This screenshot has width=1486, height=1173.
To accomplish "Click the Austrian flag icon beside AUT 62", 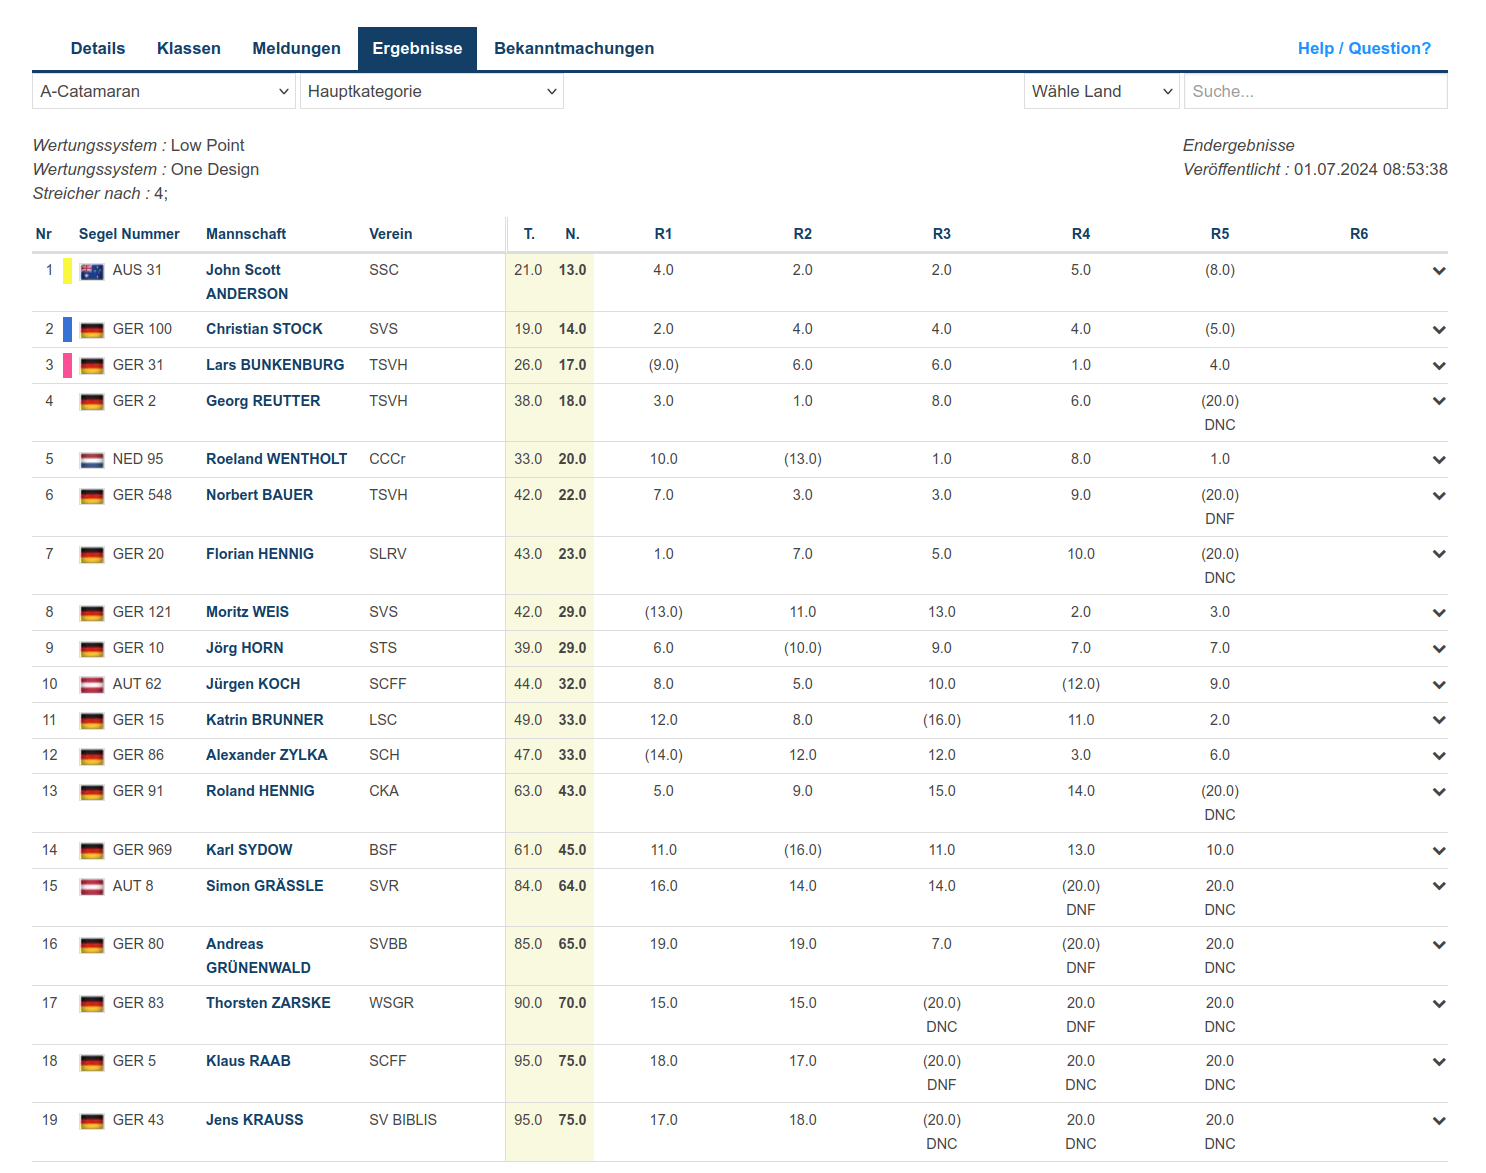I will pos(92,685).
